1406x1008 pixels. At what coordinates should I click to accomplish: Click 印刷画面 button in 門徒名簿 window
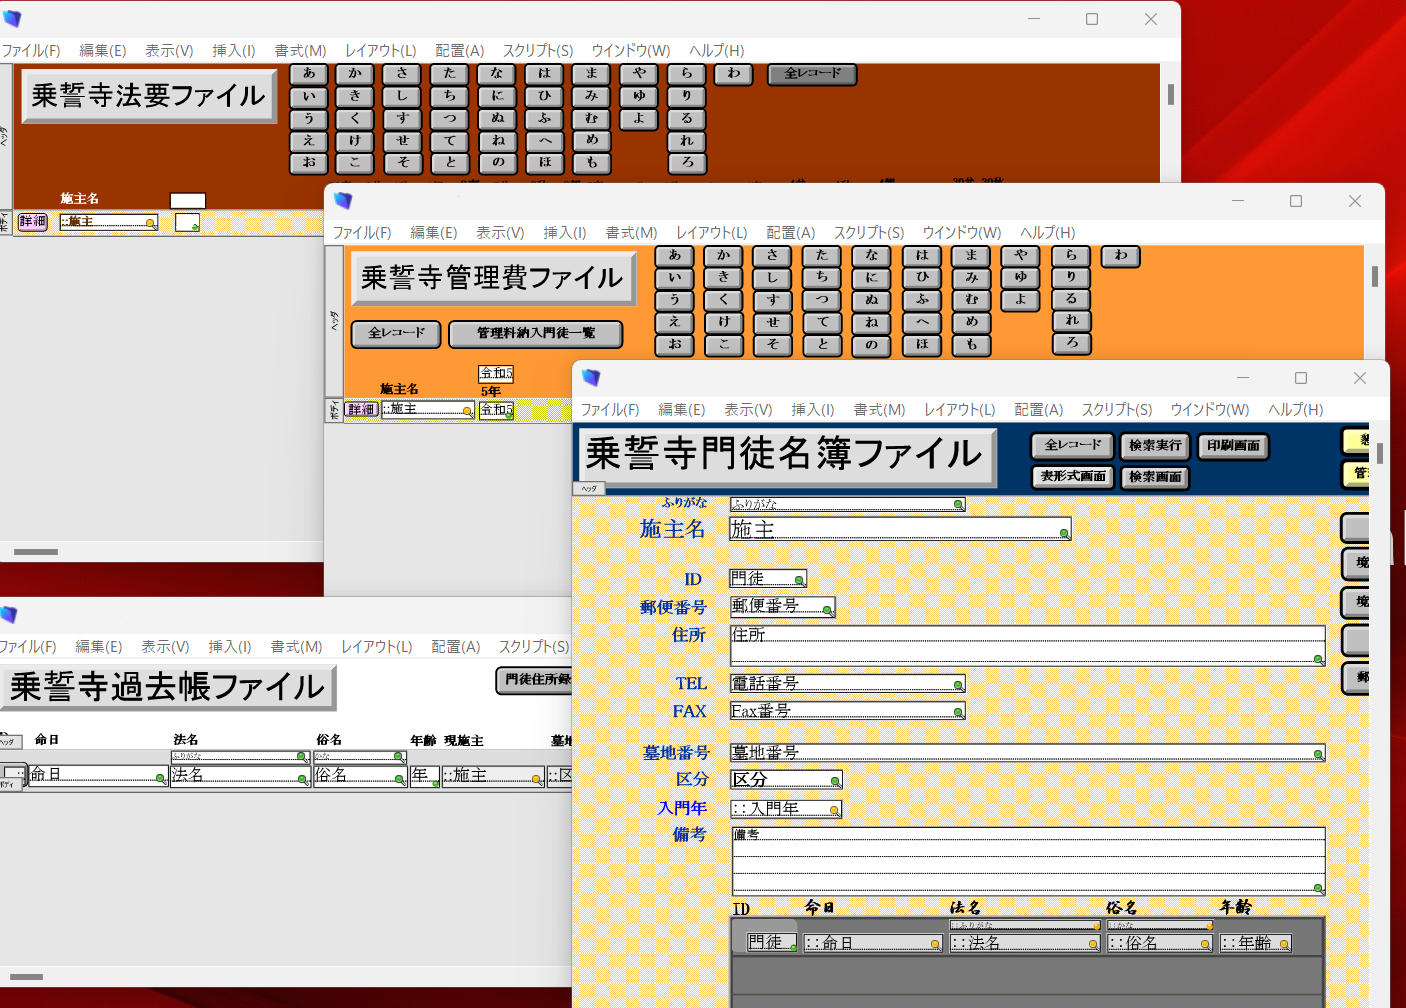tap(1233, 446)
